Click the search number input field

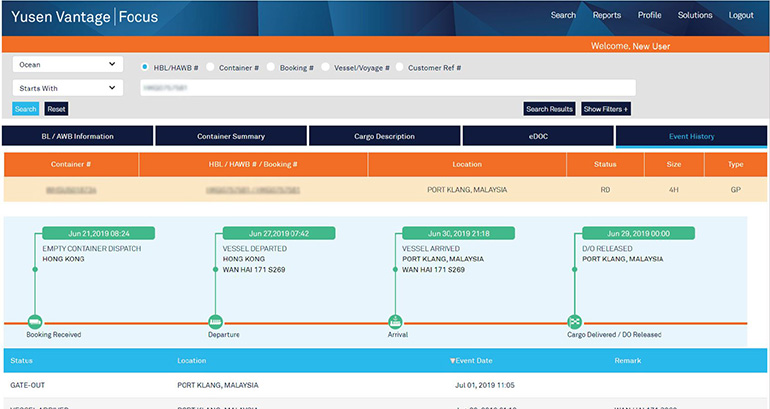(x=387, y=88)
